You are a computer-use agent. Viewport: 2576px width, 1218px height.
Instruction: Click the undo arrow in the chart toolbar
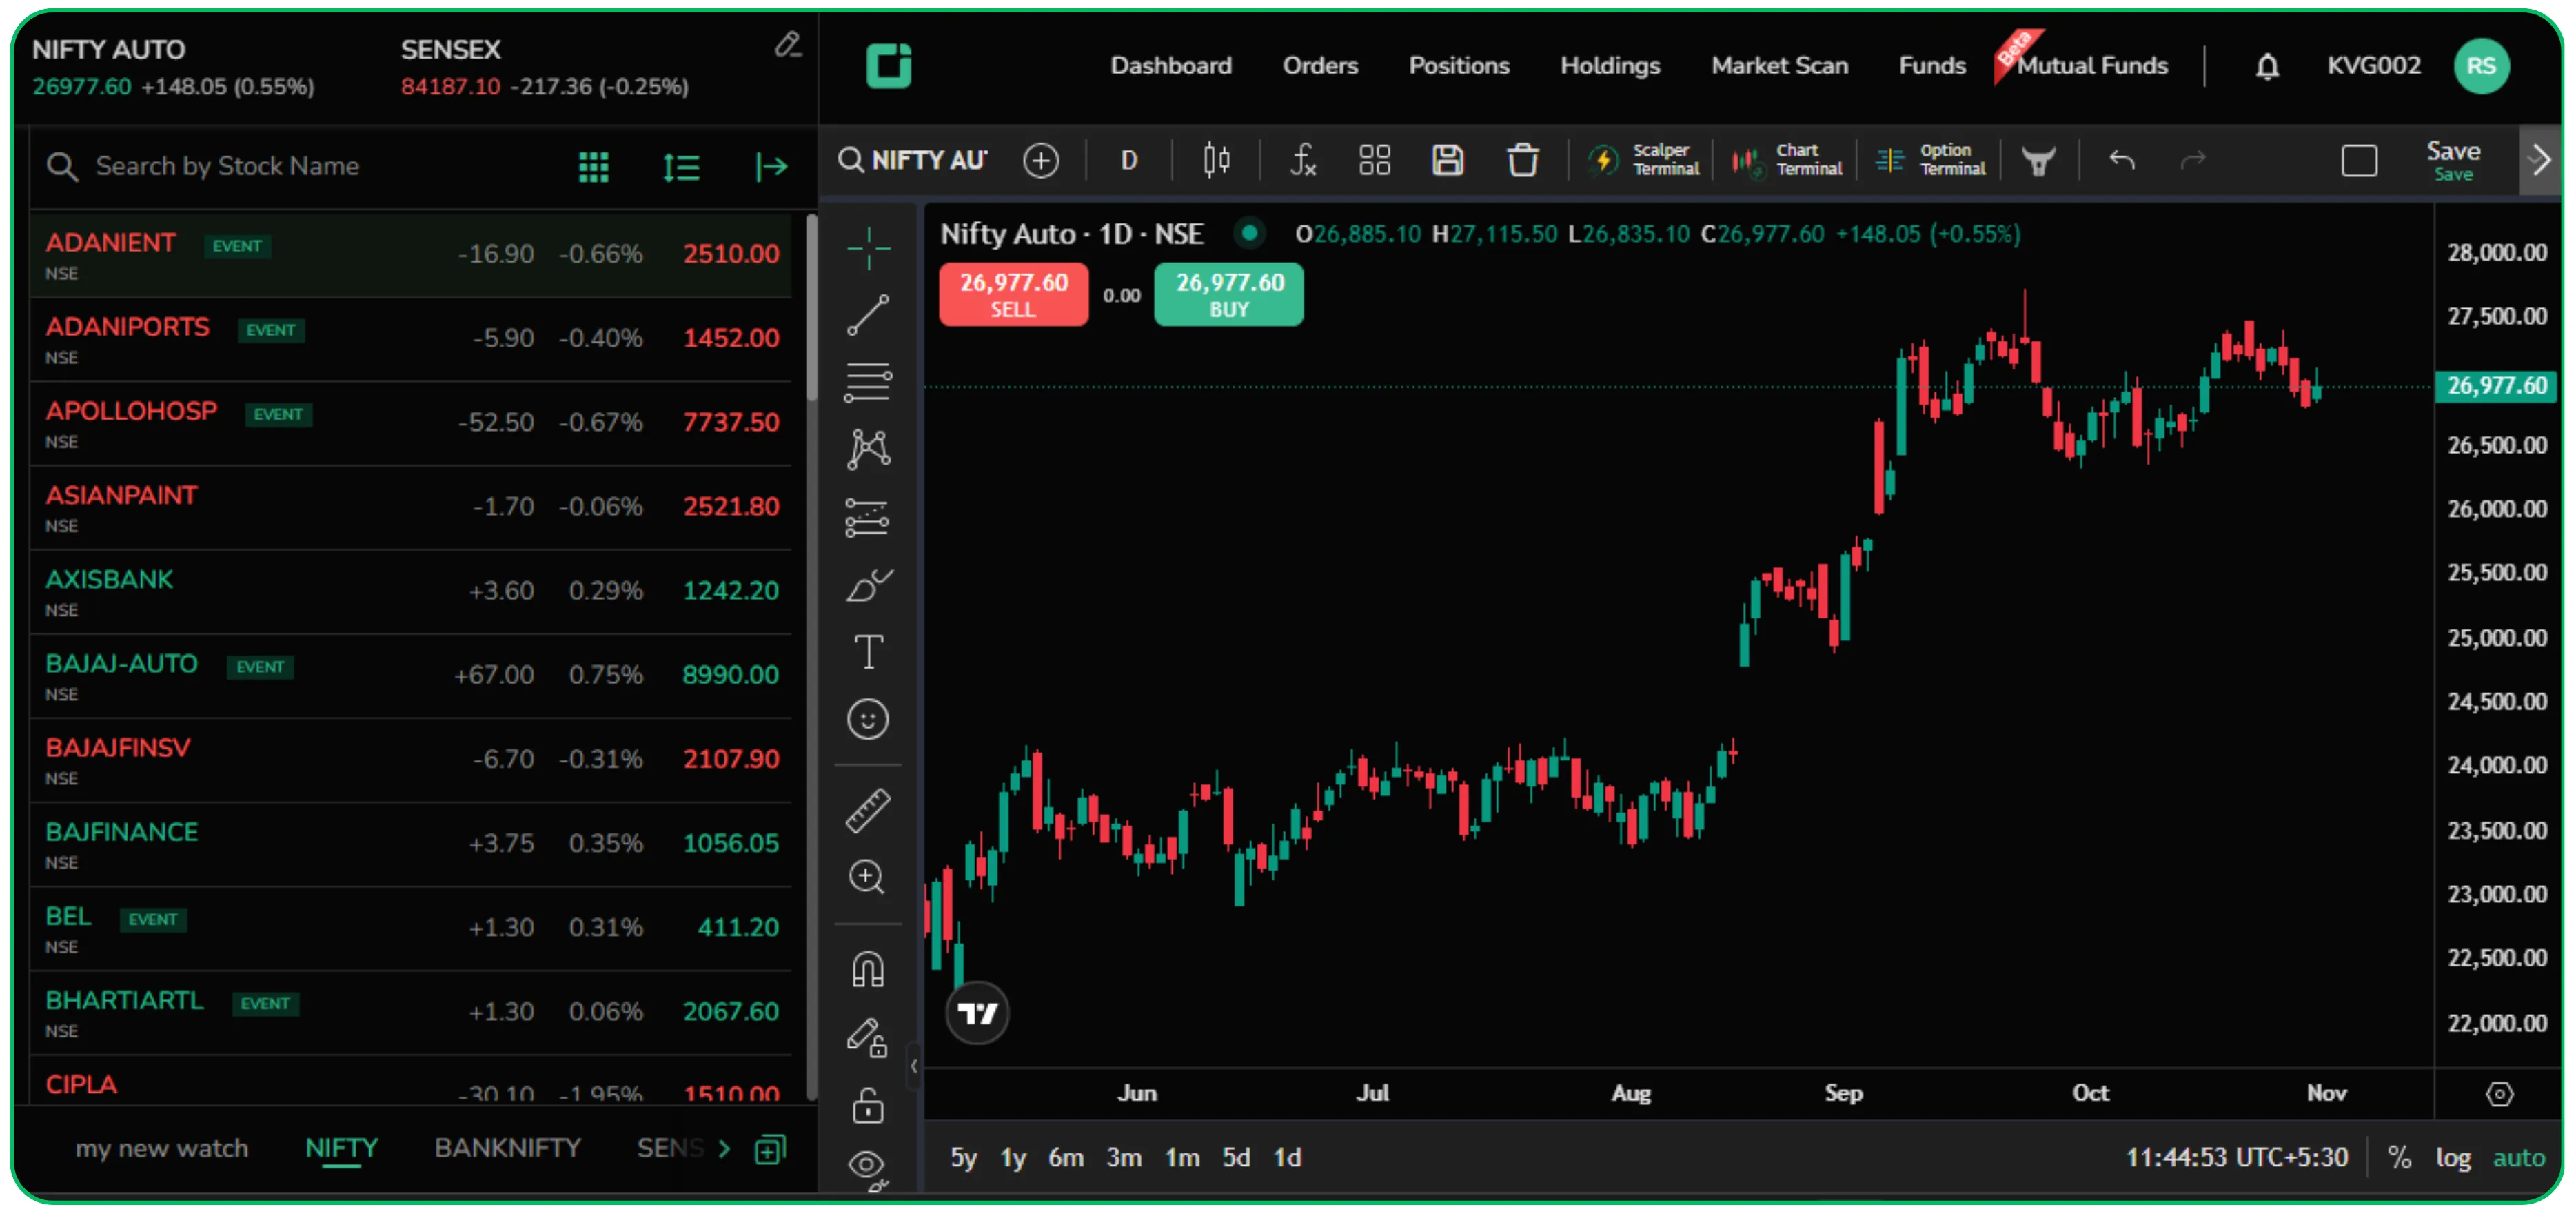click(x=2121, y=160)
